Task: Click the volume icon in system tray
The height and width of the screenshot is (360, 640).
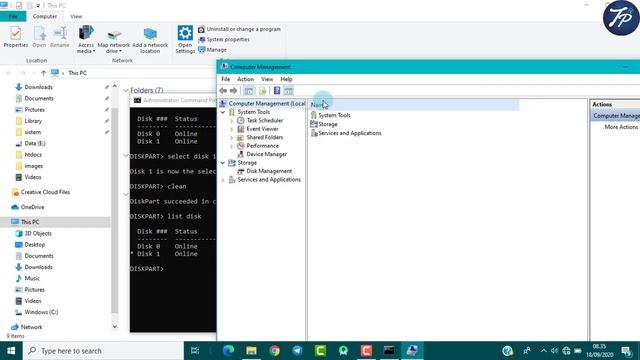Action: pyautogui.click(x=554, y=351)
